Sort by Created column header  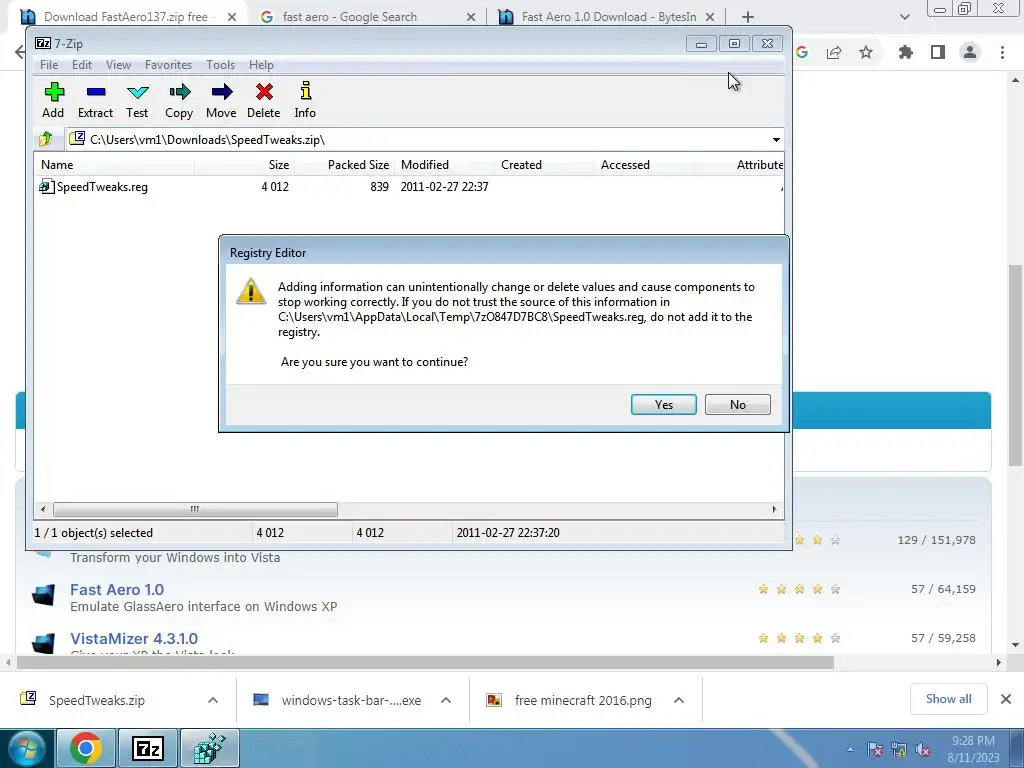click(x=545, y=165)
